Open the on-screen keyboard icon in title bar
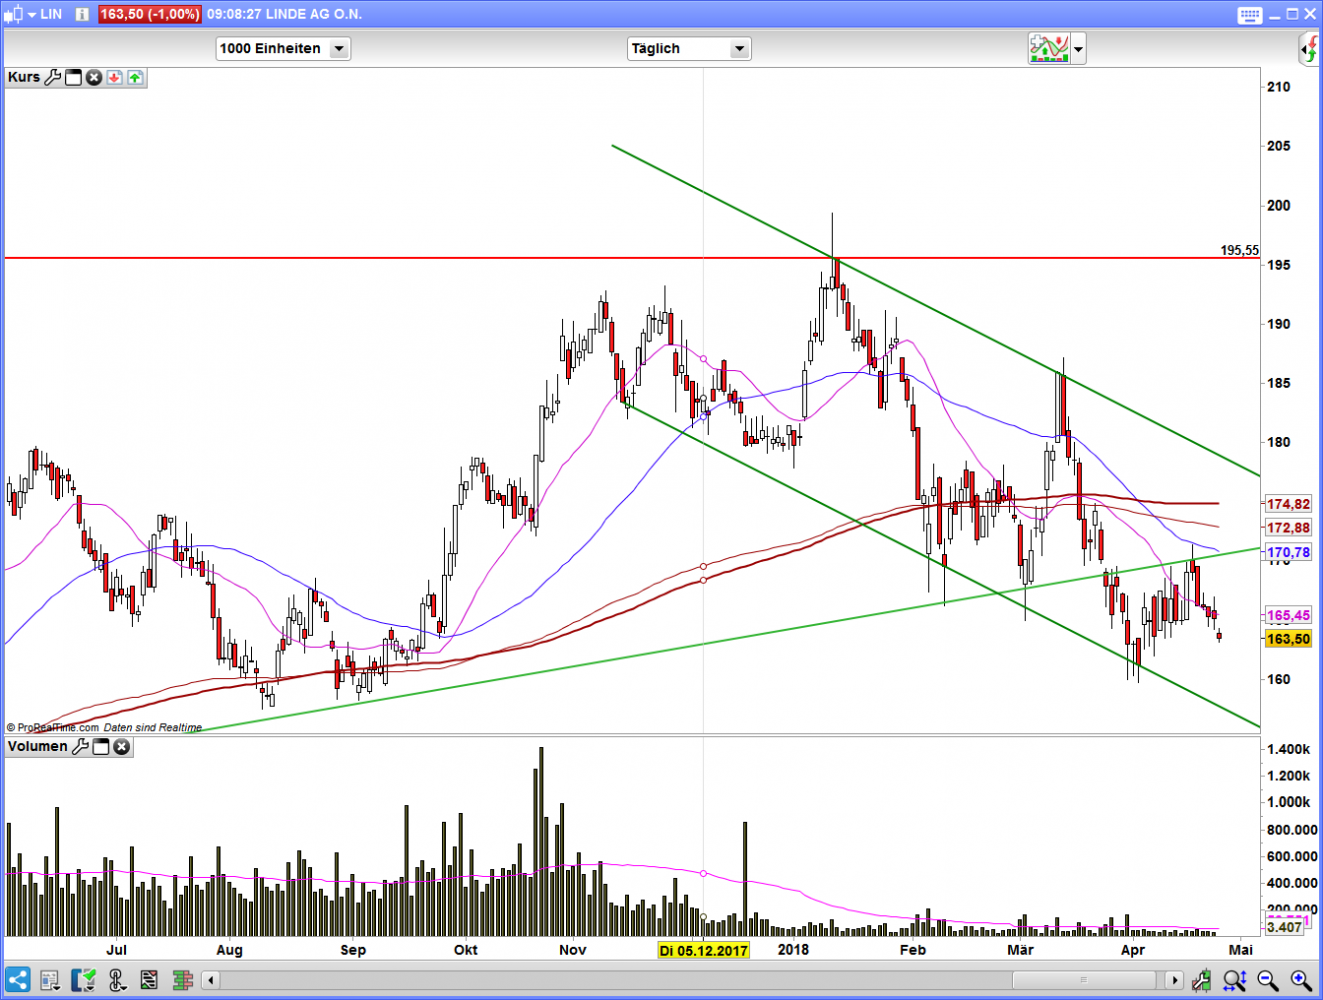Viewport: 1323px width, 1000px height. [x=1249, y=14]
